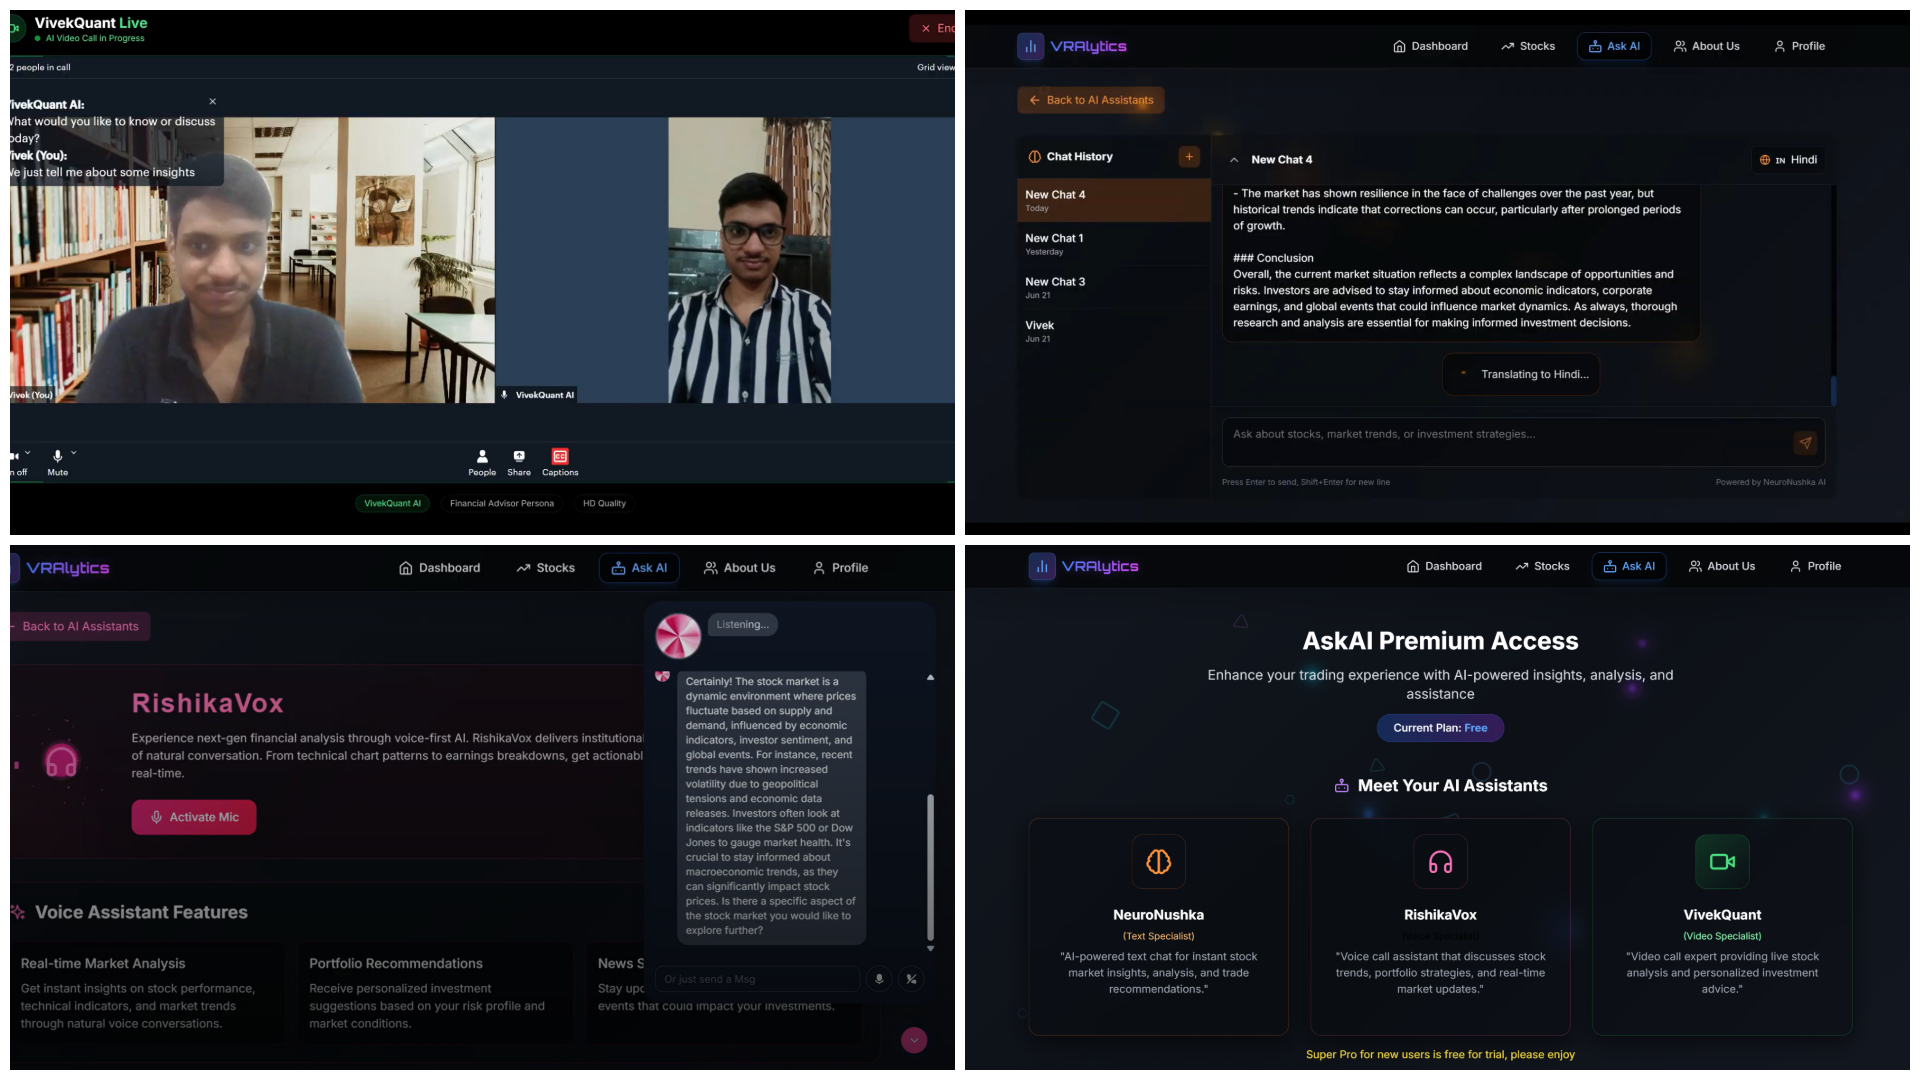Image resolution: width=1920 pixels, height=1080 pixels.
Task: Mute the microphone in video call
Action: tap(57, 457)
